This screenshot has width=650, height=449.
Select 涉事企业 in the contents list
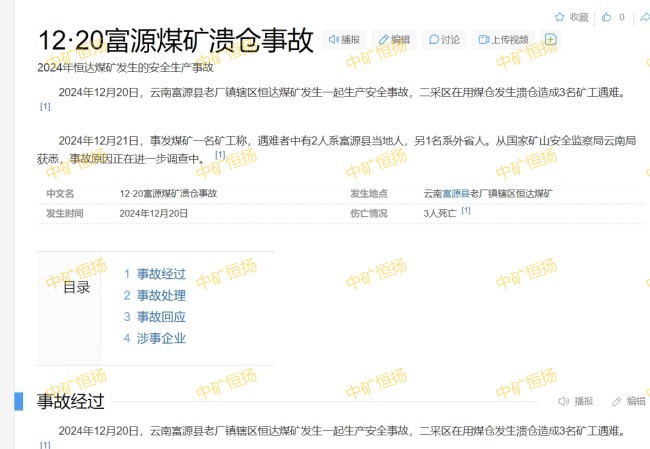tap(161, 338)
